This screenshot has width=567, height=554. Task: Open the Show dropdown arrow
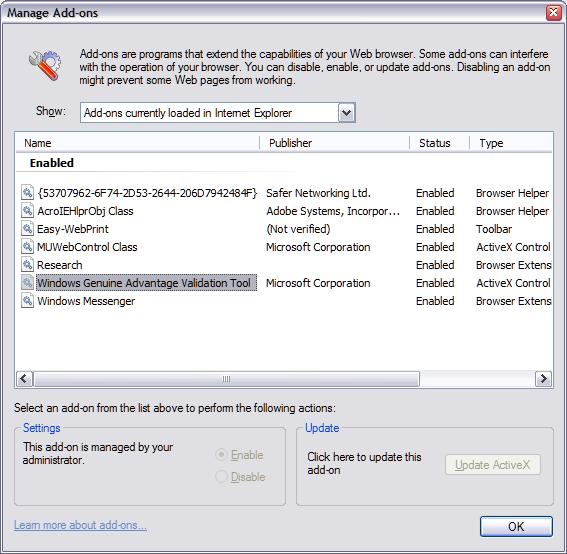(346, 113)
